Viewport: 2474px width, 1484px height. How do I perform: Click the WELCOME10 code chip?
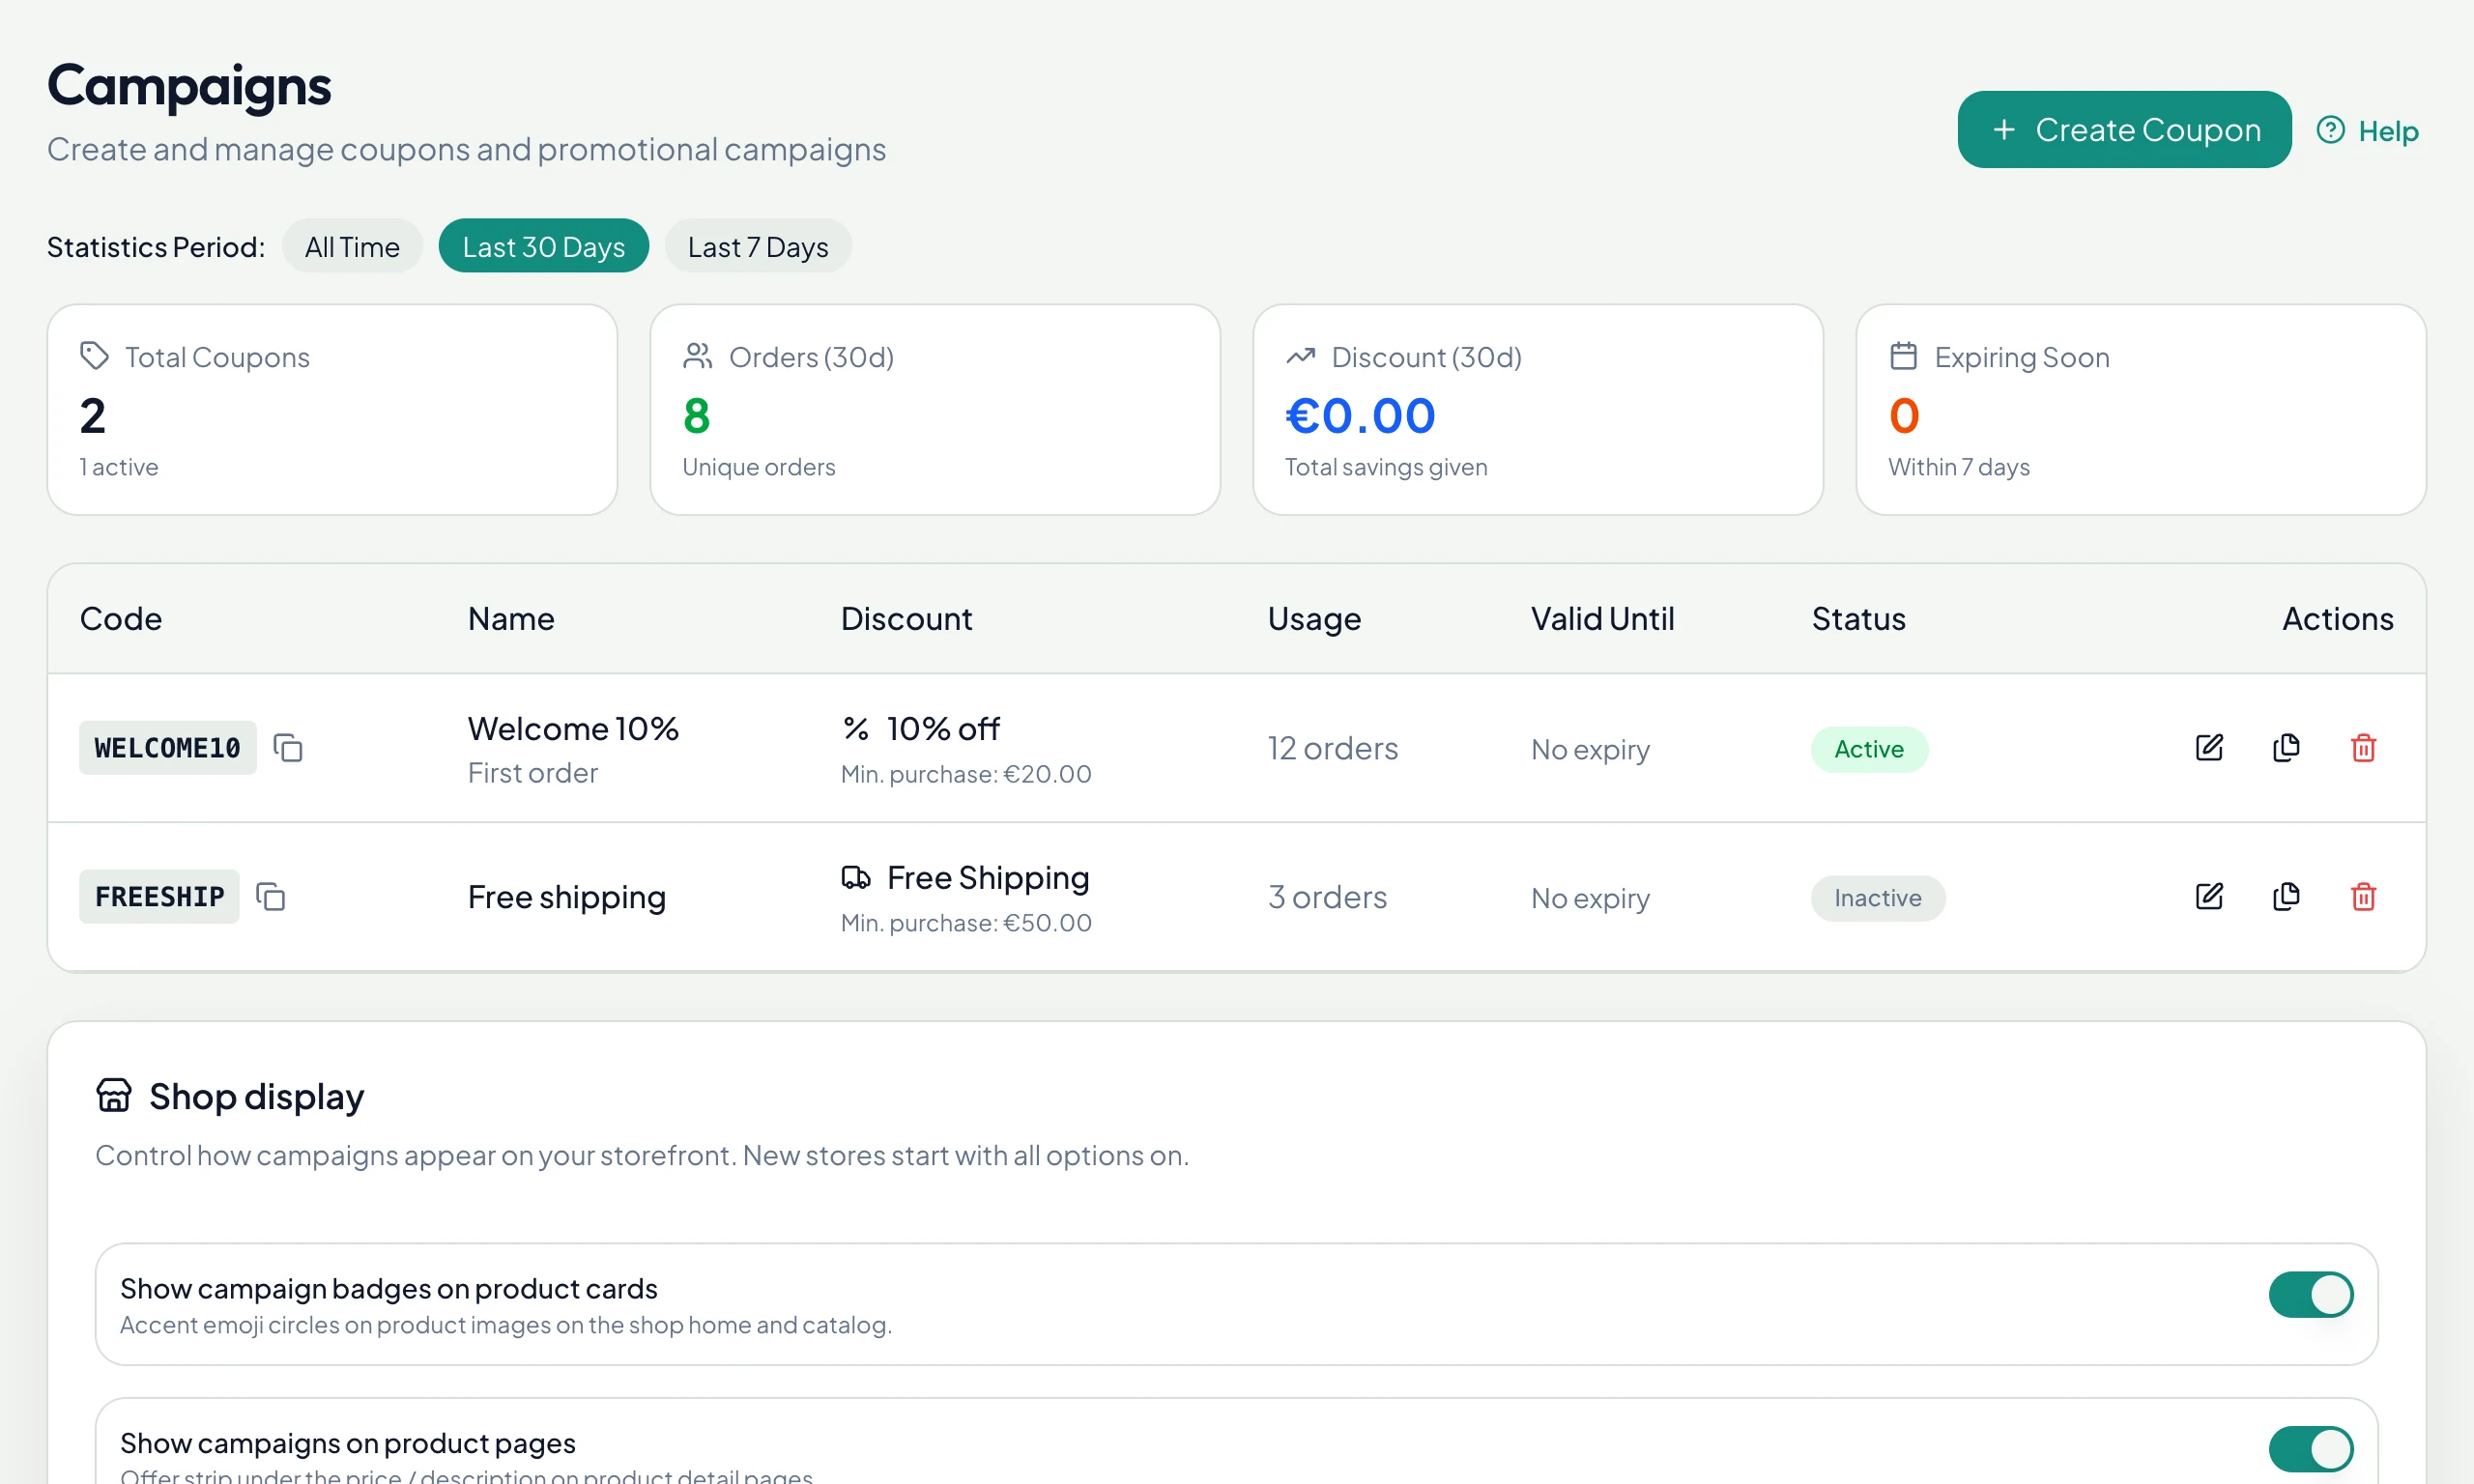168,748
